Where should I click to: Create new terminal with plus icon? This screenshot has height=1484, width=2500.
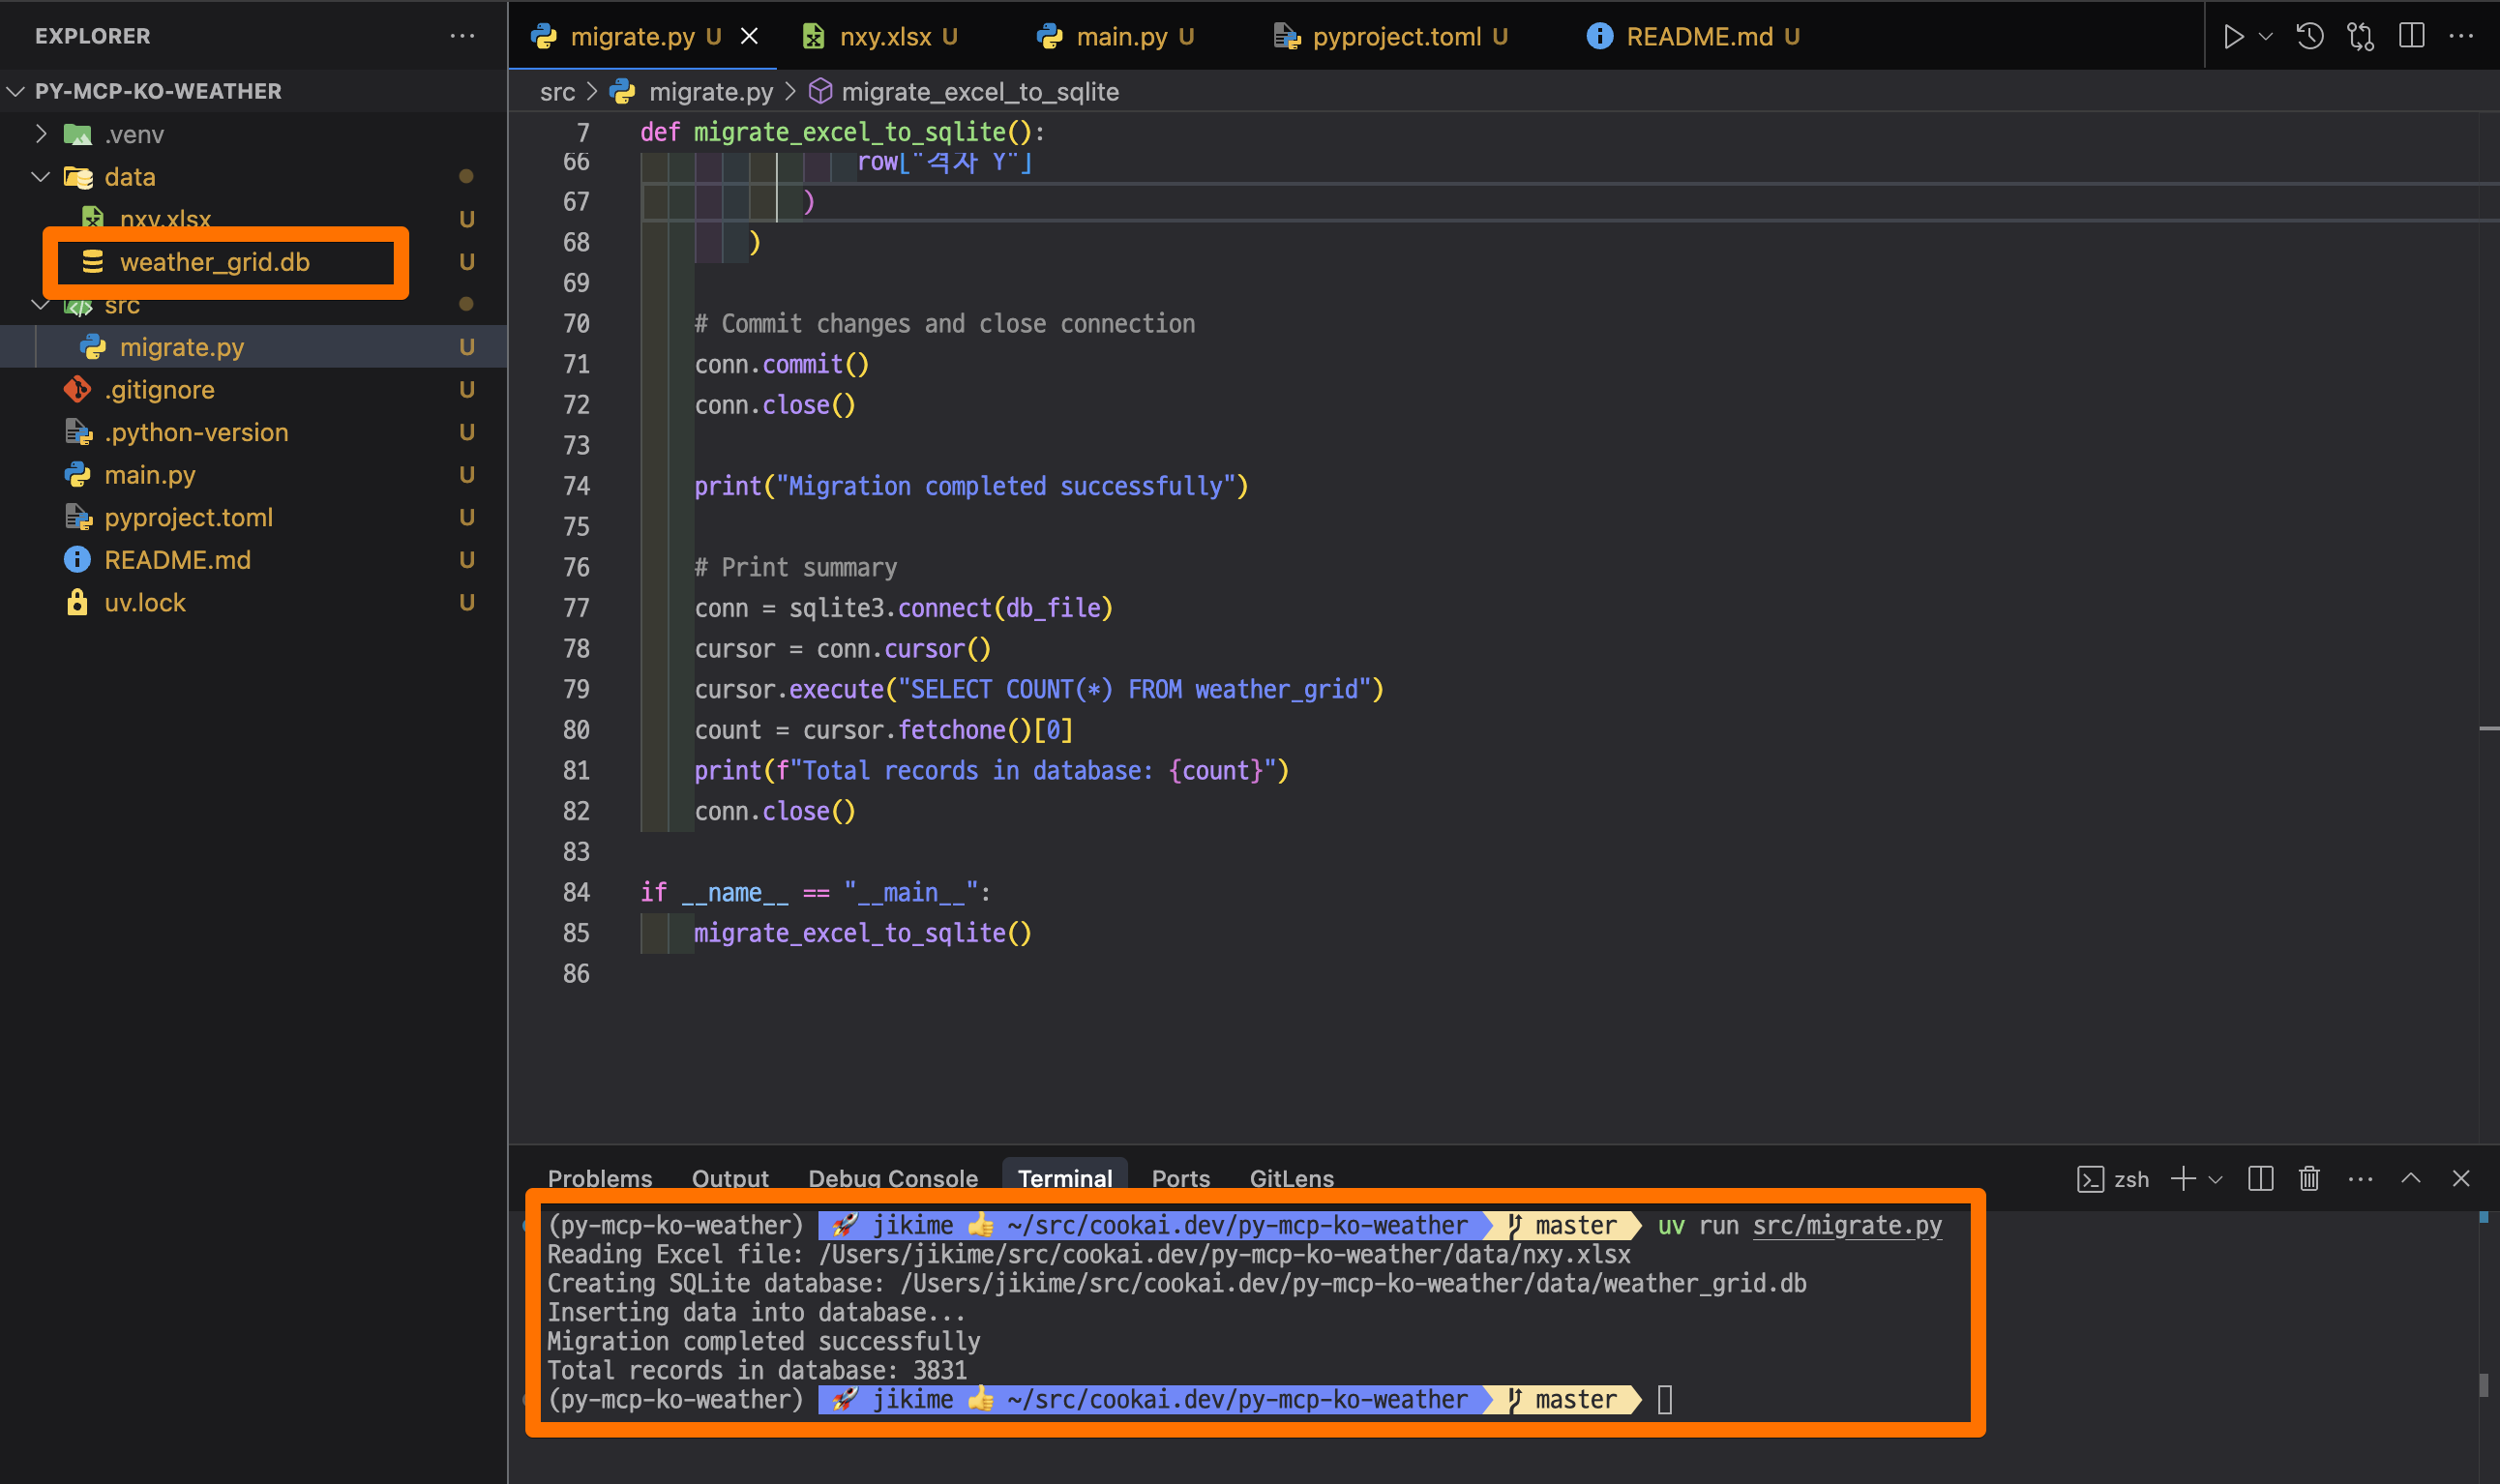coord(2183,1179)
